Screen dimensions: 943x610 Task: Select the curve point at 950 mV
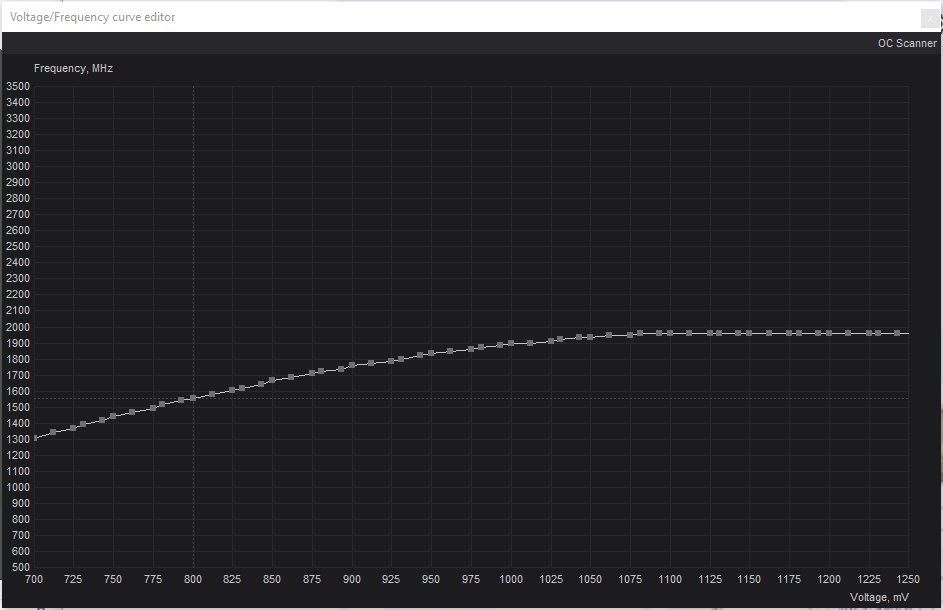tap(430, 352)
